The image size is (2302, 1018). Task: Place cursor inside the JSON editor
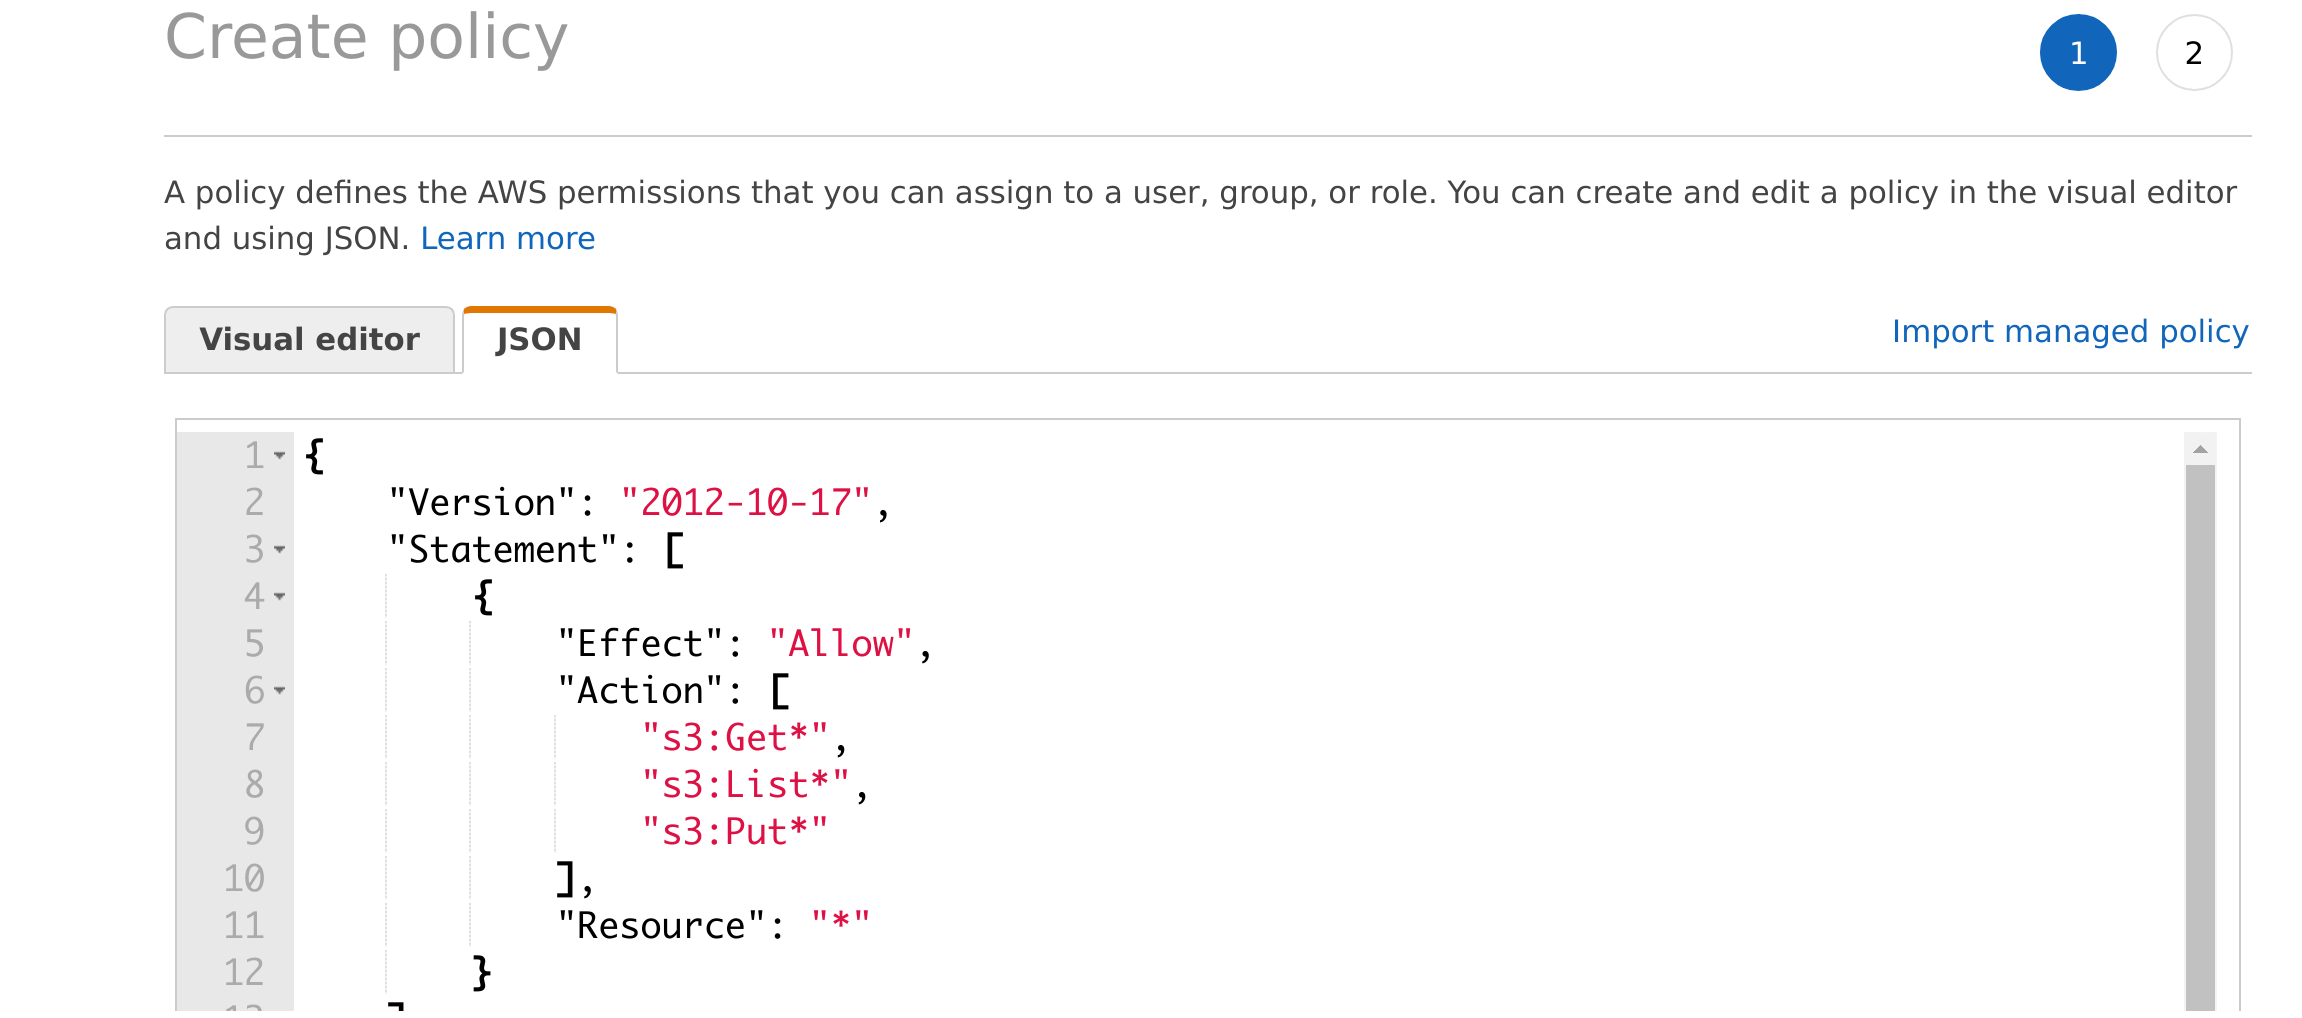(x=1200, y=700)
